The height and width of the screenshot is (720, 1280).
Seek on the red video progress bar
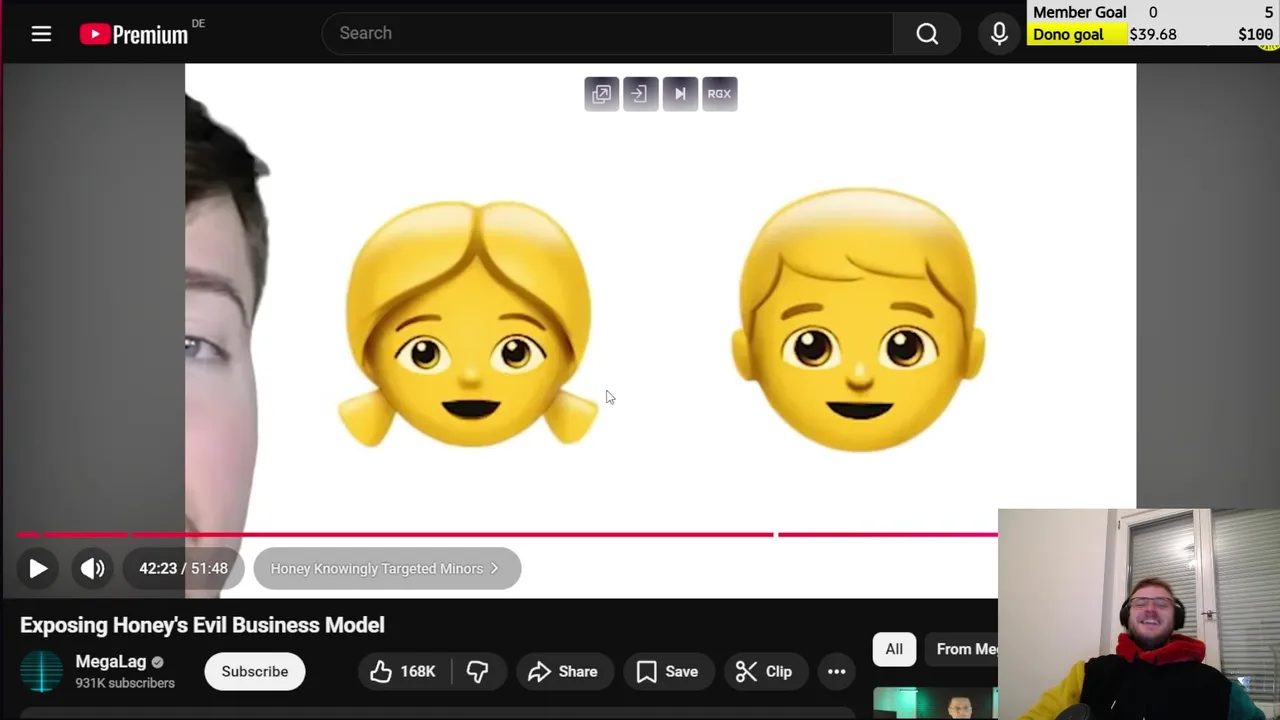click(507, 535)
